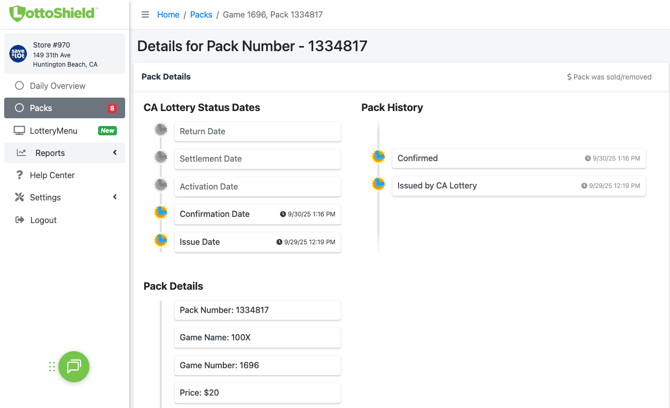Click the Confirmed history timeline marker
Viewport: 670px width, 408px height.
point(379,157)
